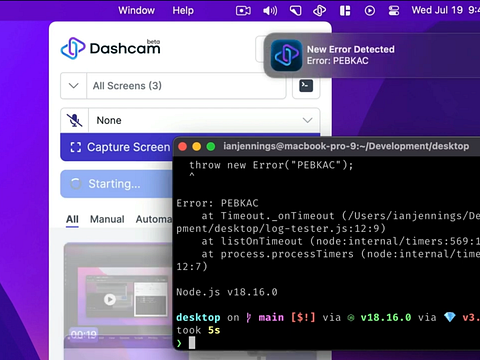Open the New Error Detected notification
This screenshot has height=360, width=480.
click(x=372, y=55)
